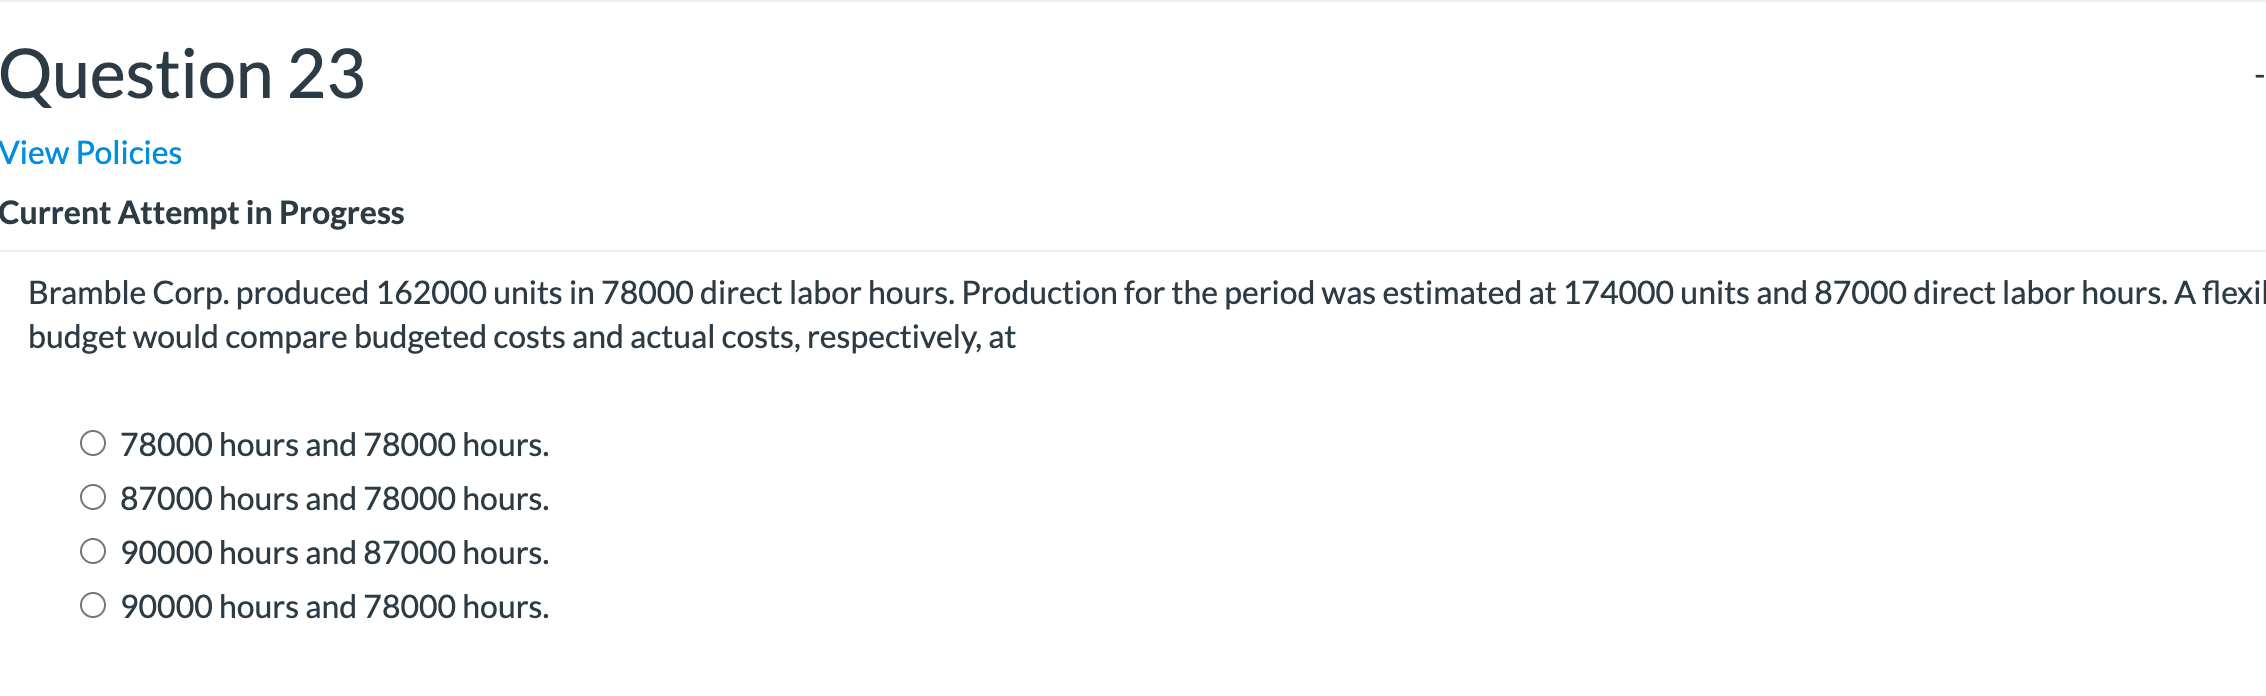Click the Question 23 heading
The image size is (2266, 696).
click(x=183, y=70)
